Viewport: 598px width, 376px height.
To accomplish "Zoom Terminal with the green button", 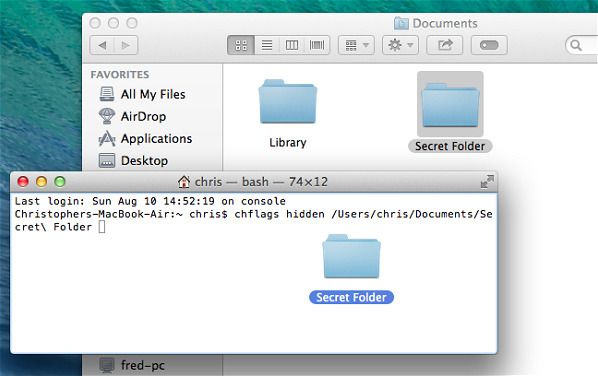I will click(x=60, y=182).
